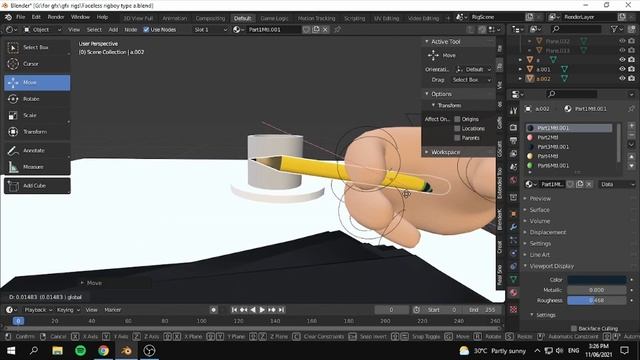Expand the Displacement panel
The height and width of the screenshot is (360, 640).
tap(547, 232)
